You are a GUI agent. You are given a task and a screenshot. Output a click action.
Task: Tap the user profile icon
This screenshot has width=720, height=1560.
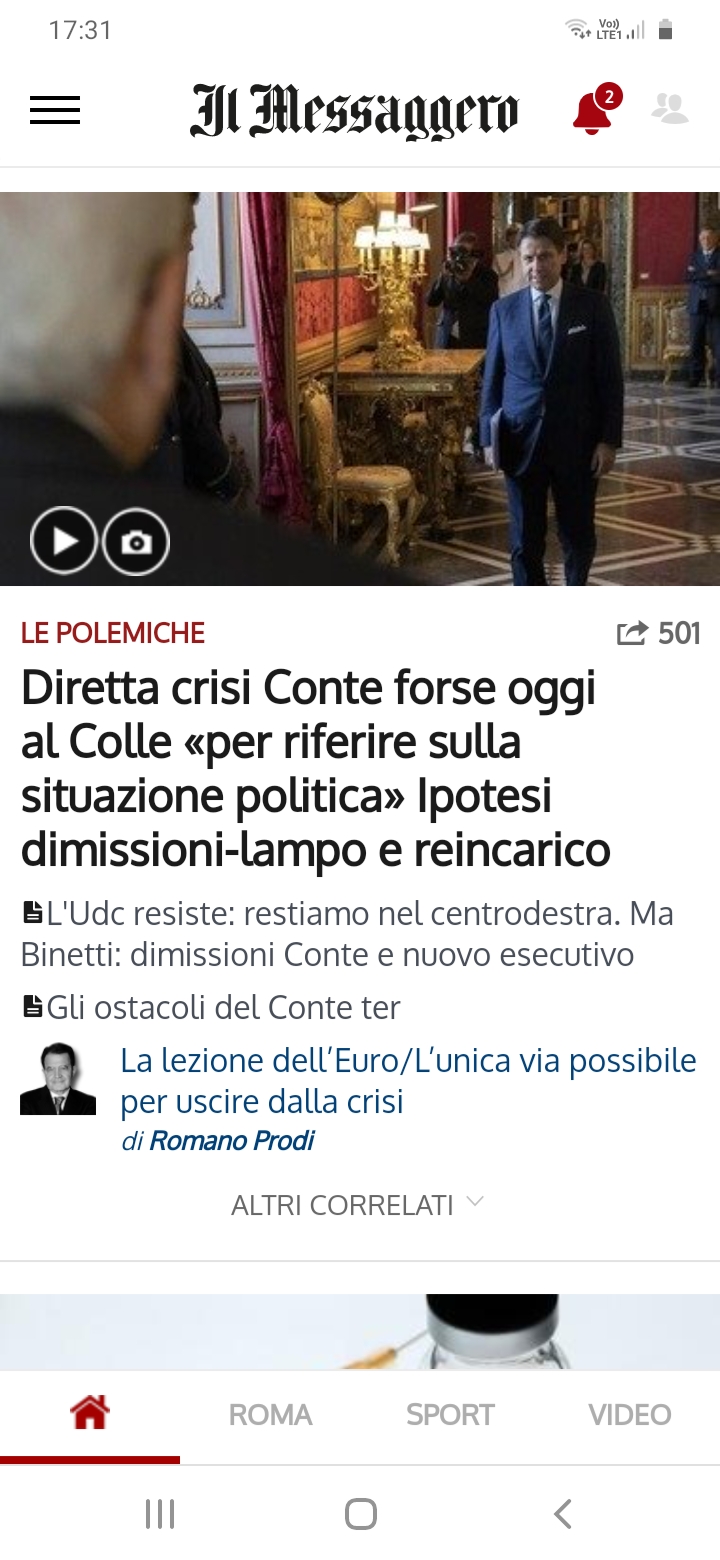pyautogui.click(x=670, y=108)
